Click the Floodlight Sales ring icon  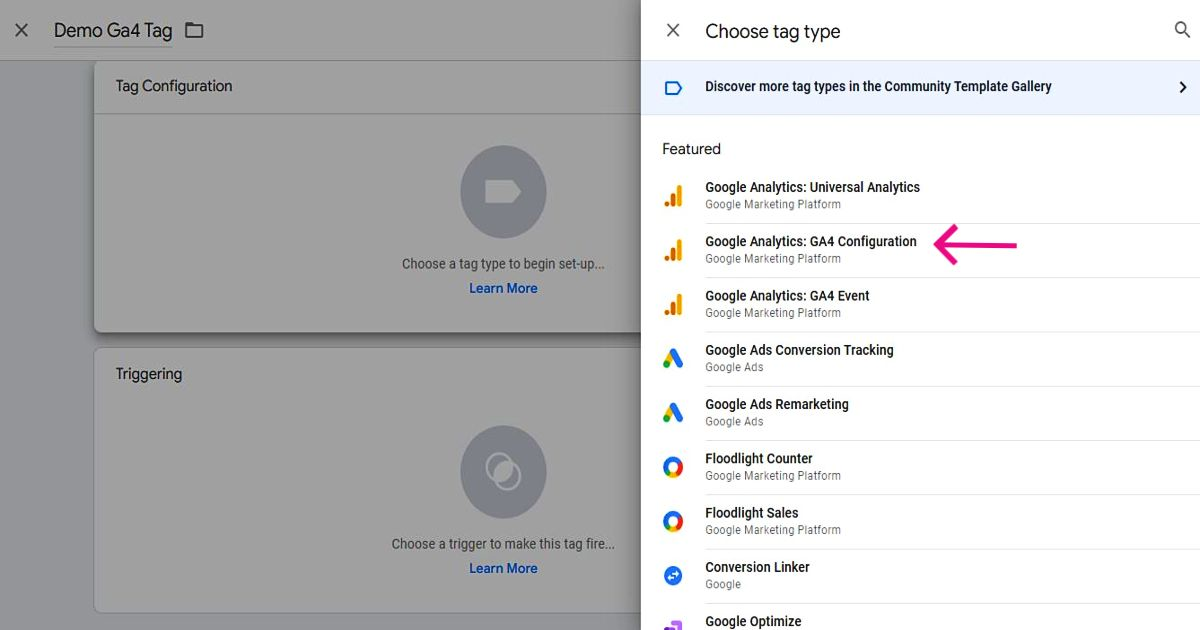673,521
